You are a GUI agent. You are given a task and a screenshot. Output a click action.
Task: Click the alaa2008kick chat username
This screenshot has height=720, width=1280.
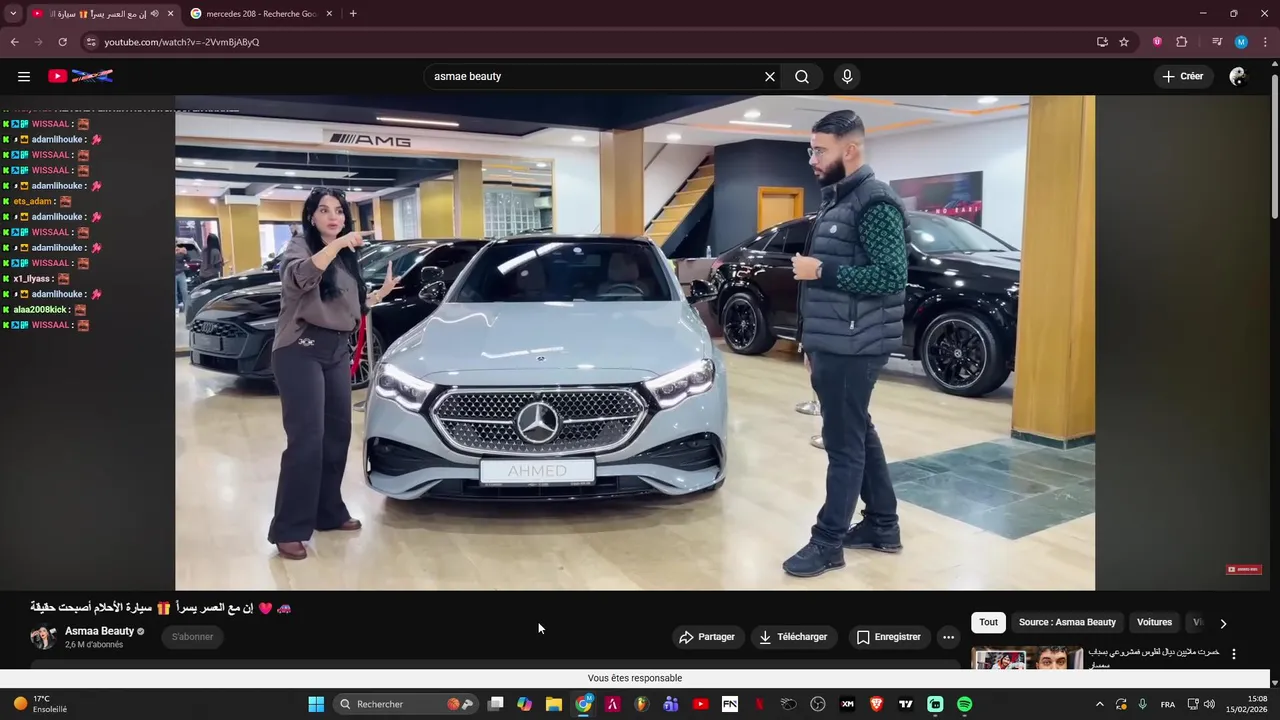40,310
